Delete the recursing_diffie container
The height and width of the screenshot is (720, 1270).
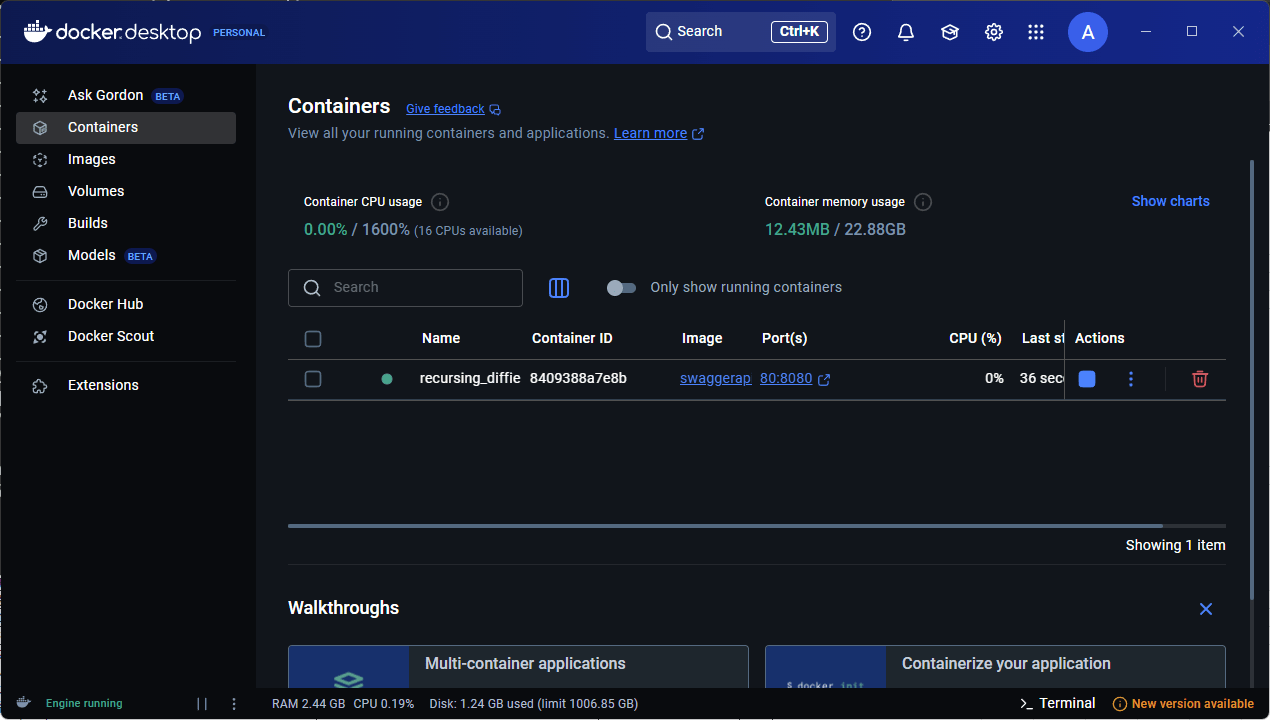1200,379
